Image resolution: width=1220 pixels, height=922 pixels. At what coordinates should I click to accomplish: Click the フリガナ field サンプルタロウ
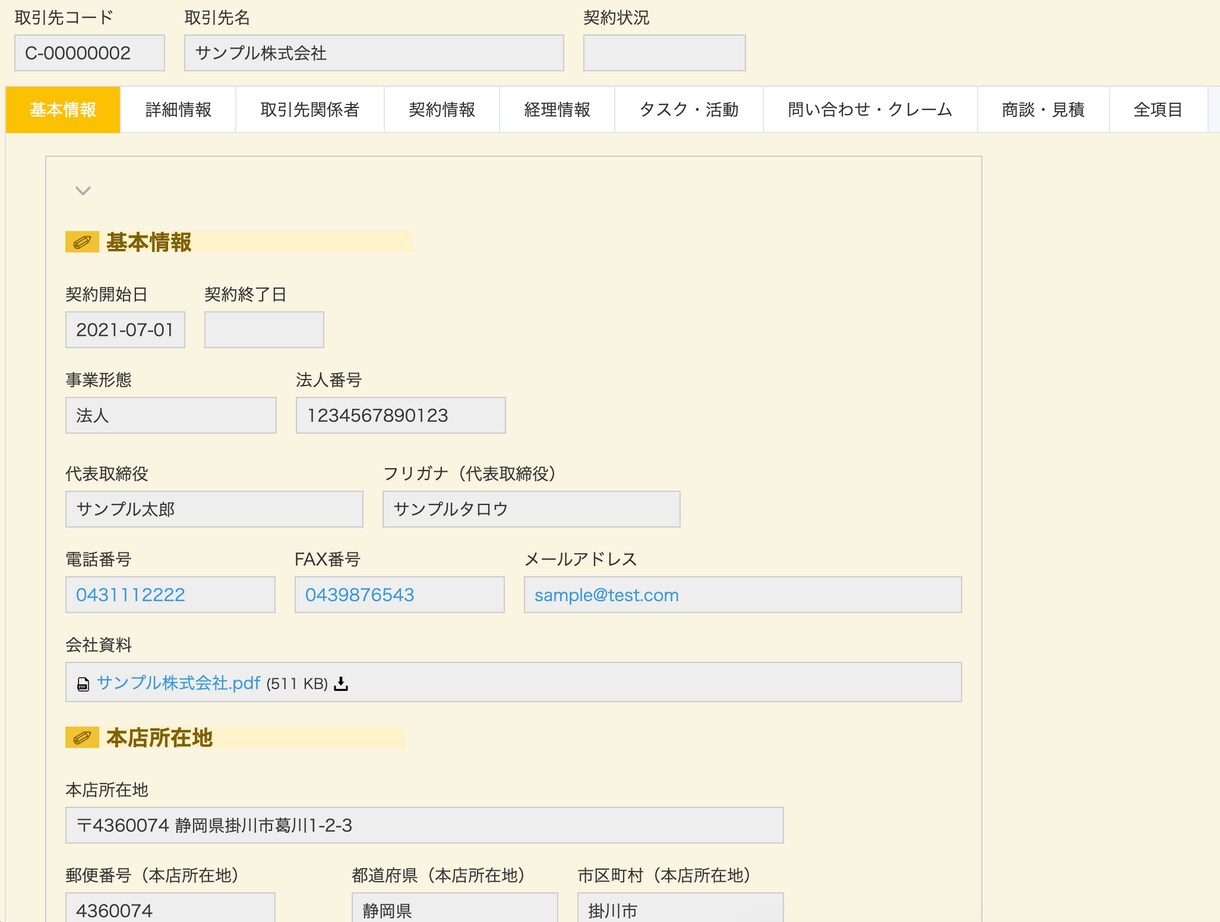tap(531, 509)
